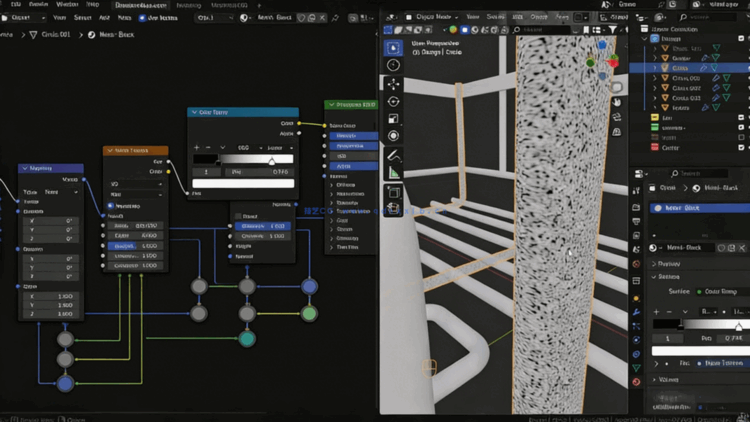Click plus button in Color Ramp node
Viewport: 750px width, 422px height.
click(197, 148)
